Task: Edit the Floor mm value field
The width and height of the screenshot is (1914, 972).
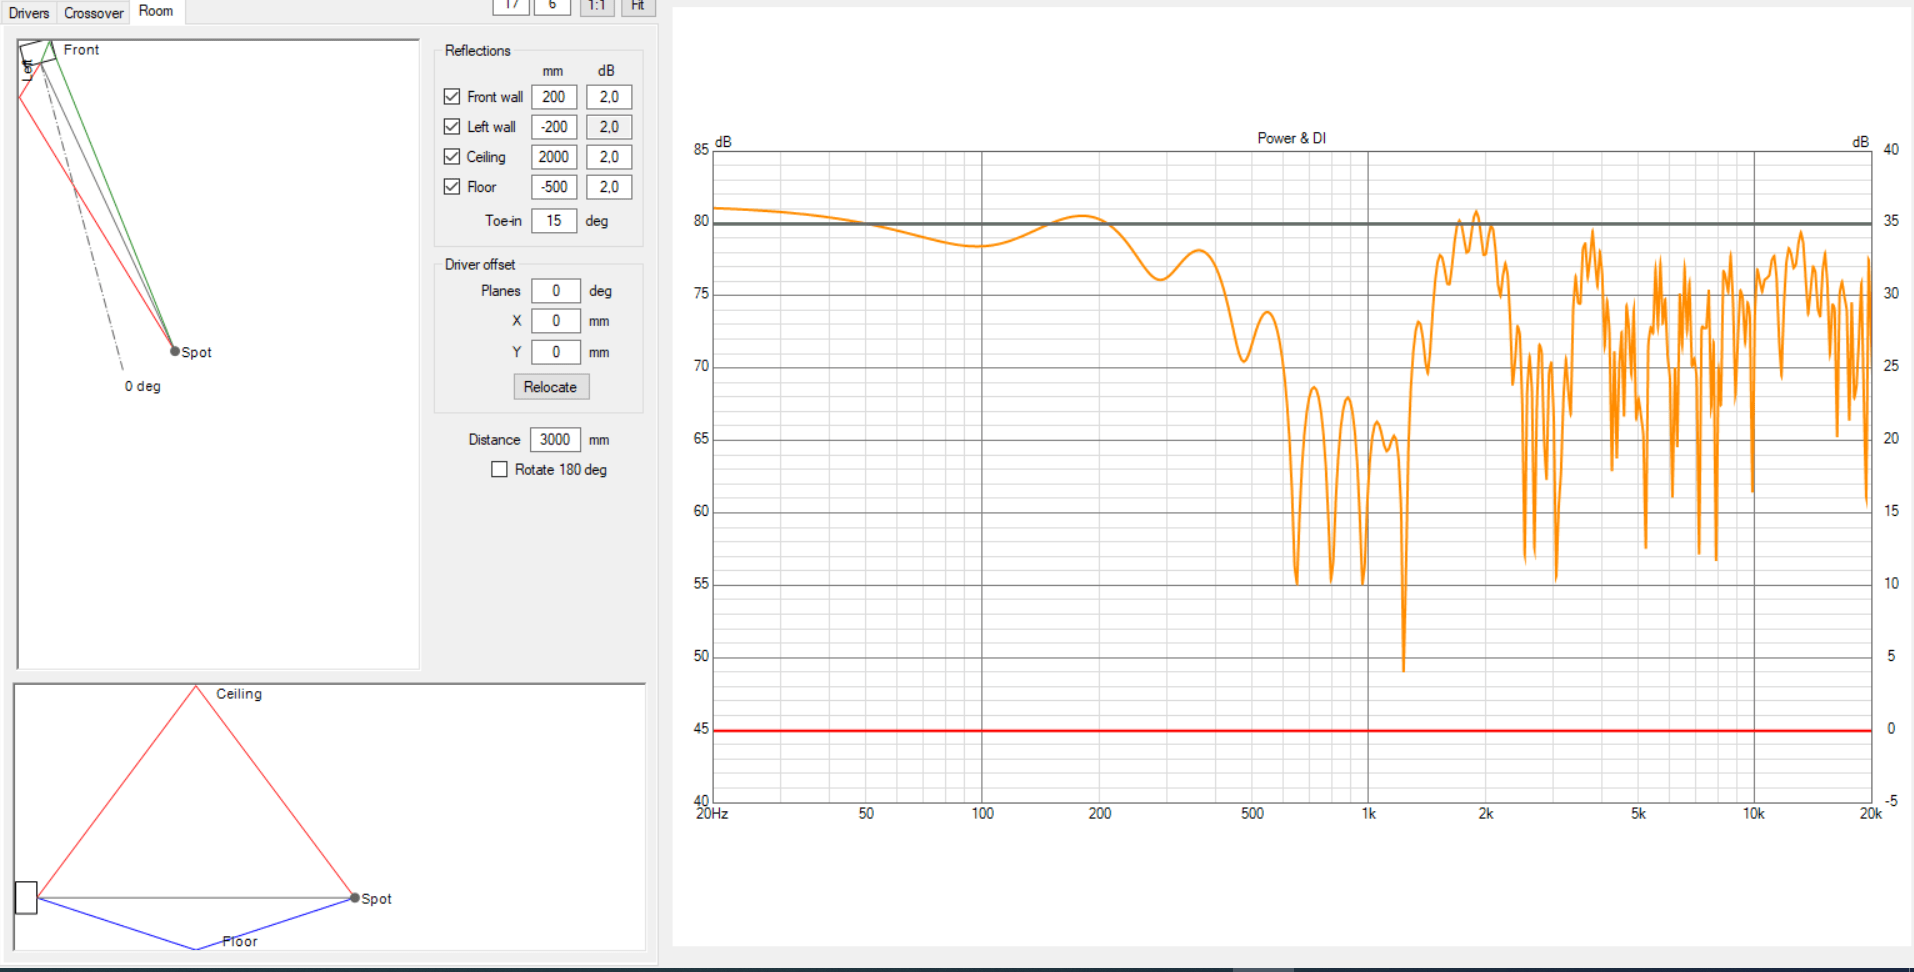Action: point(554,187)
